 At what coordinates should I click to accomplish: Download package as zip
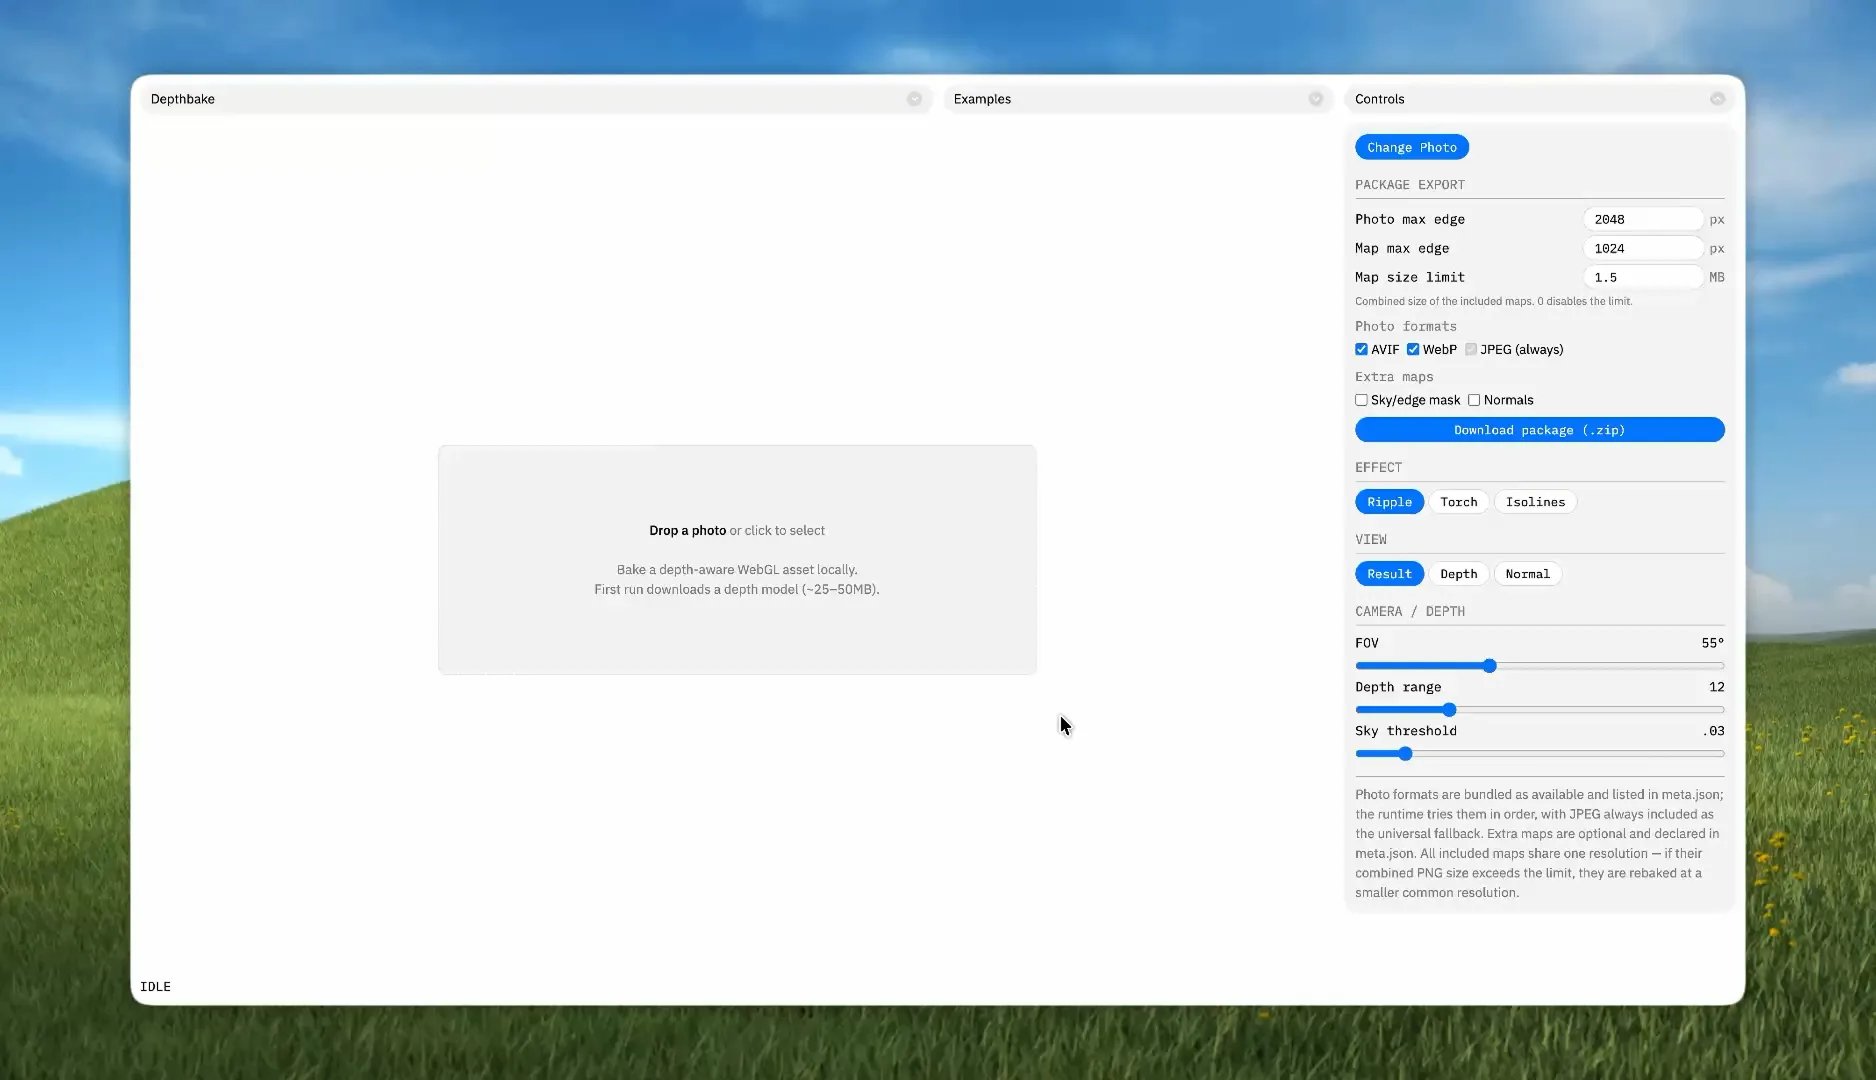(x=1539, y=430)
